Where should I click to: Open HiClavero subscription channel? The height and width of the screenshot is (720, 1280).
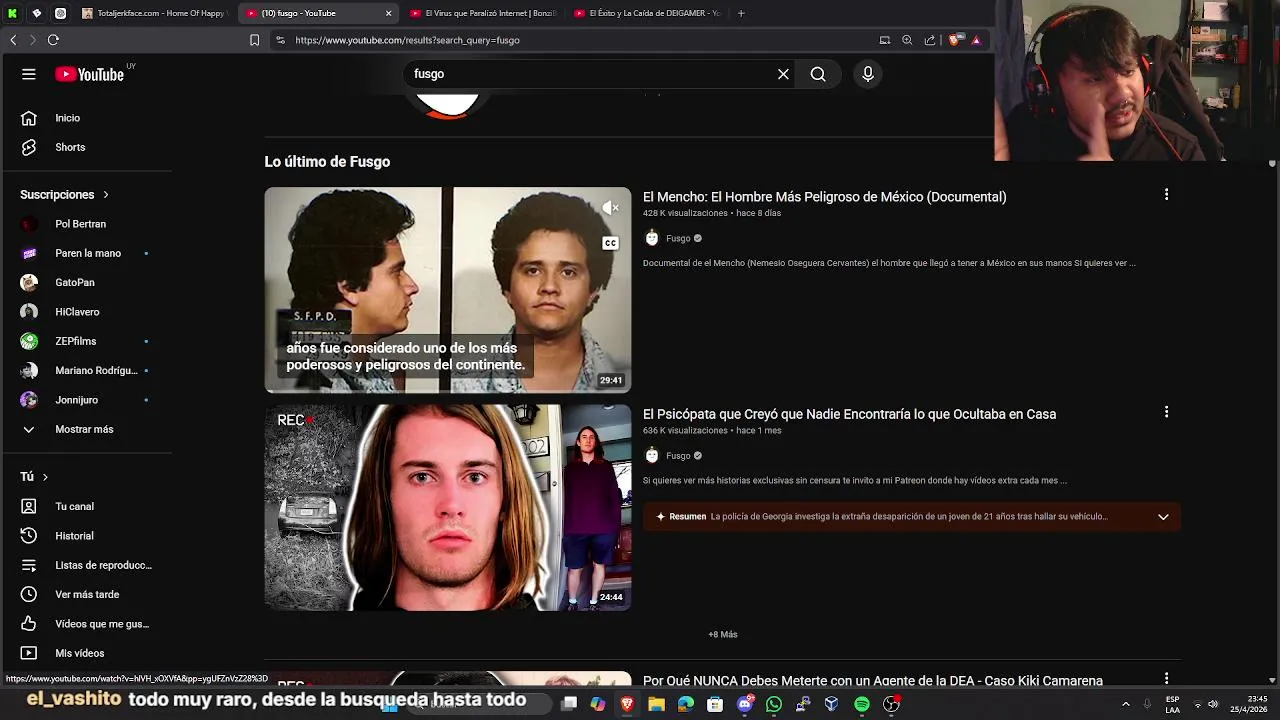[x=88, y=312]
